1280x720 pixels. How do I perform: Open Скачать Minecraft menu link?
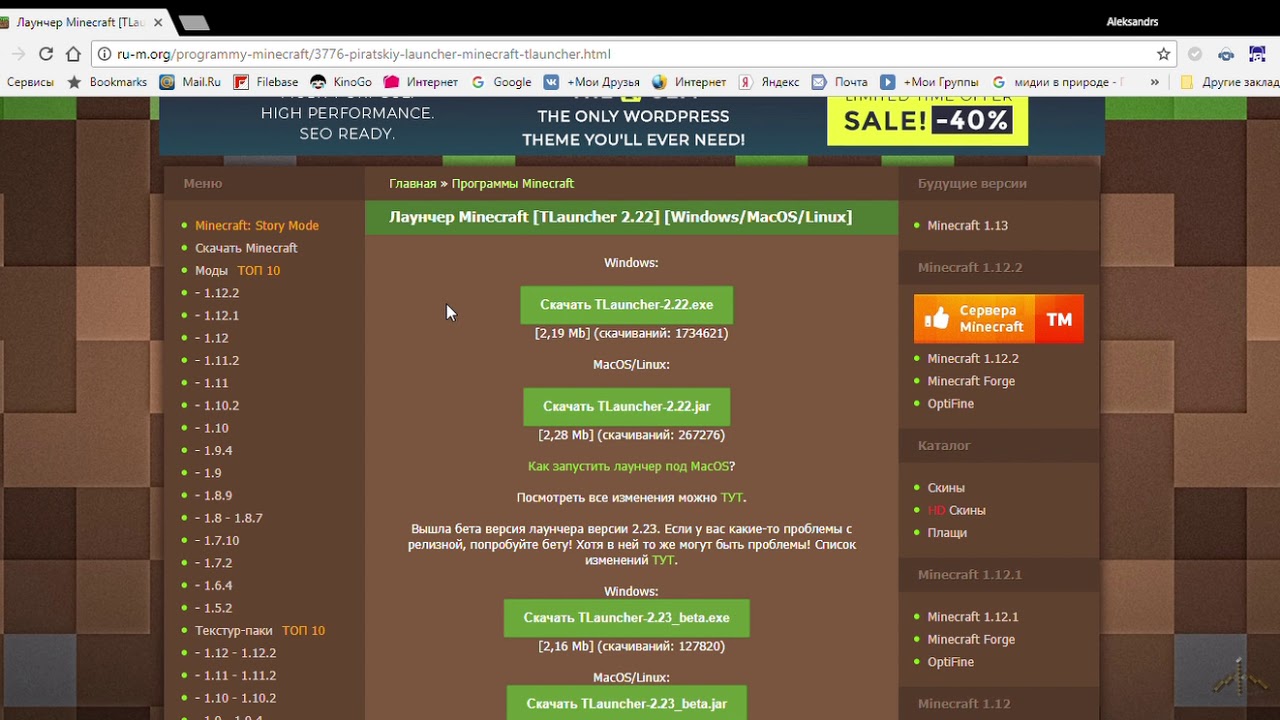tap(246, 248)
